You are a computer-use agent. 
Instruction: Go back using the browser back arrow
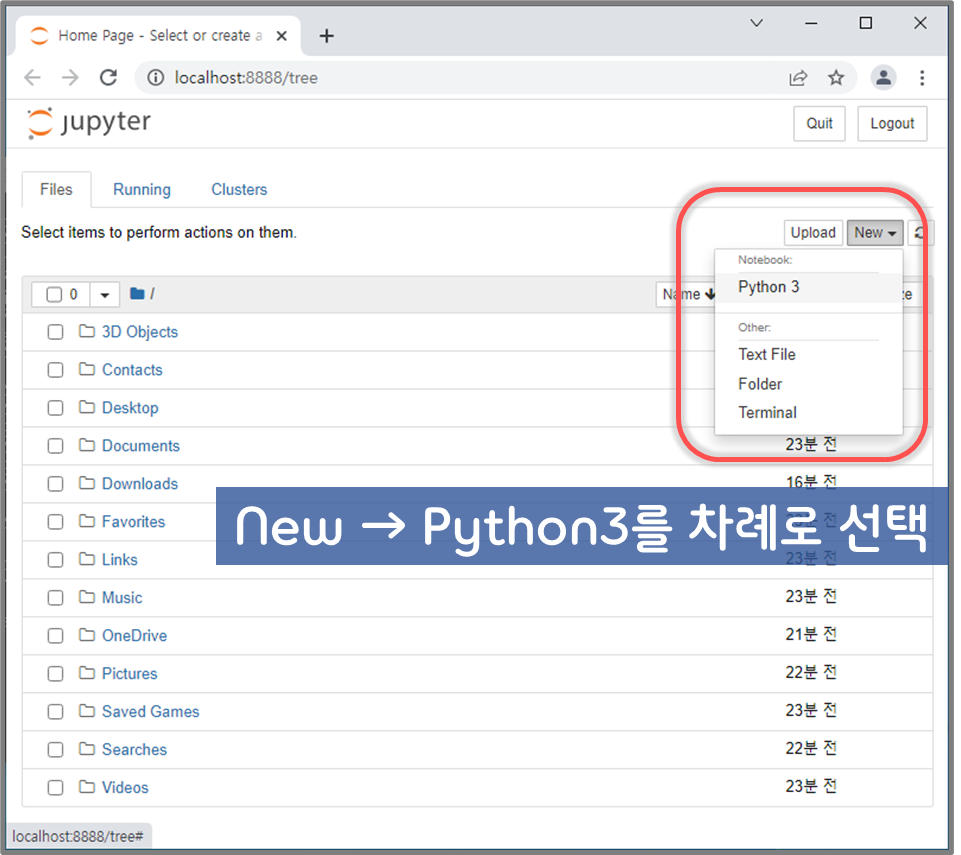click(32, 78)
